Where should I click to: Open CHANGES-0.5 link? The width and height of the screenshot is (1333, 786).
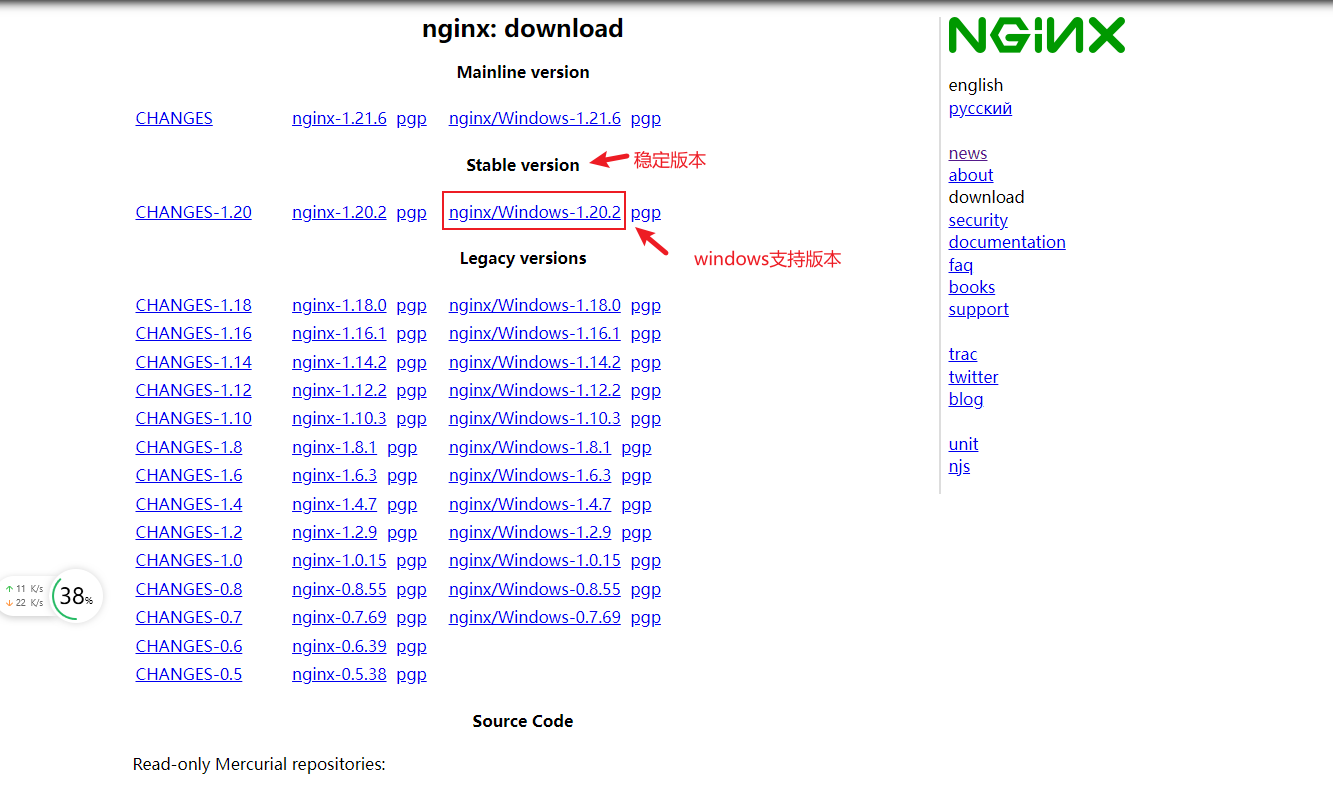pos(189,674)
